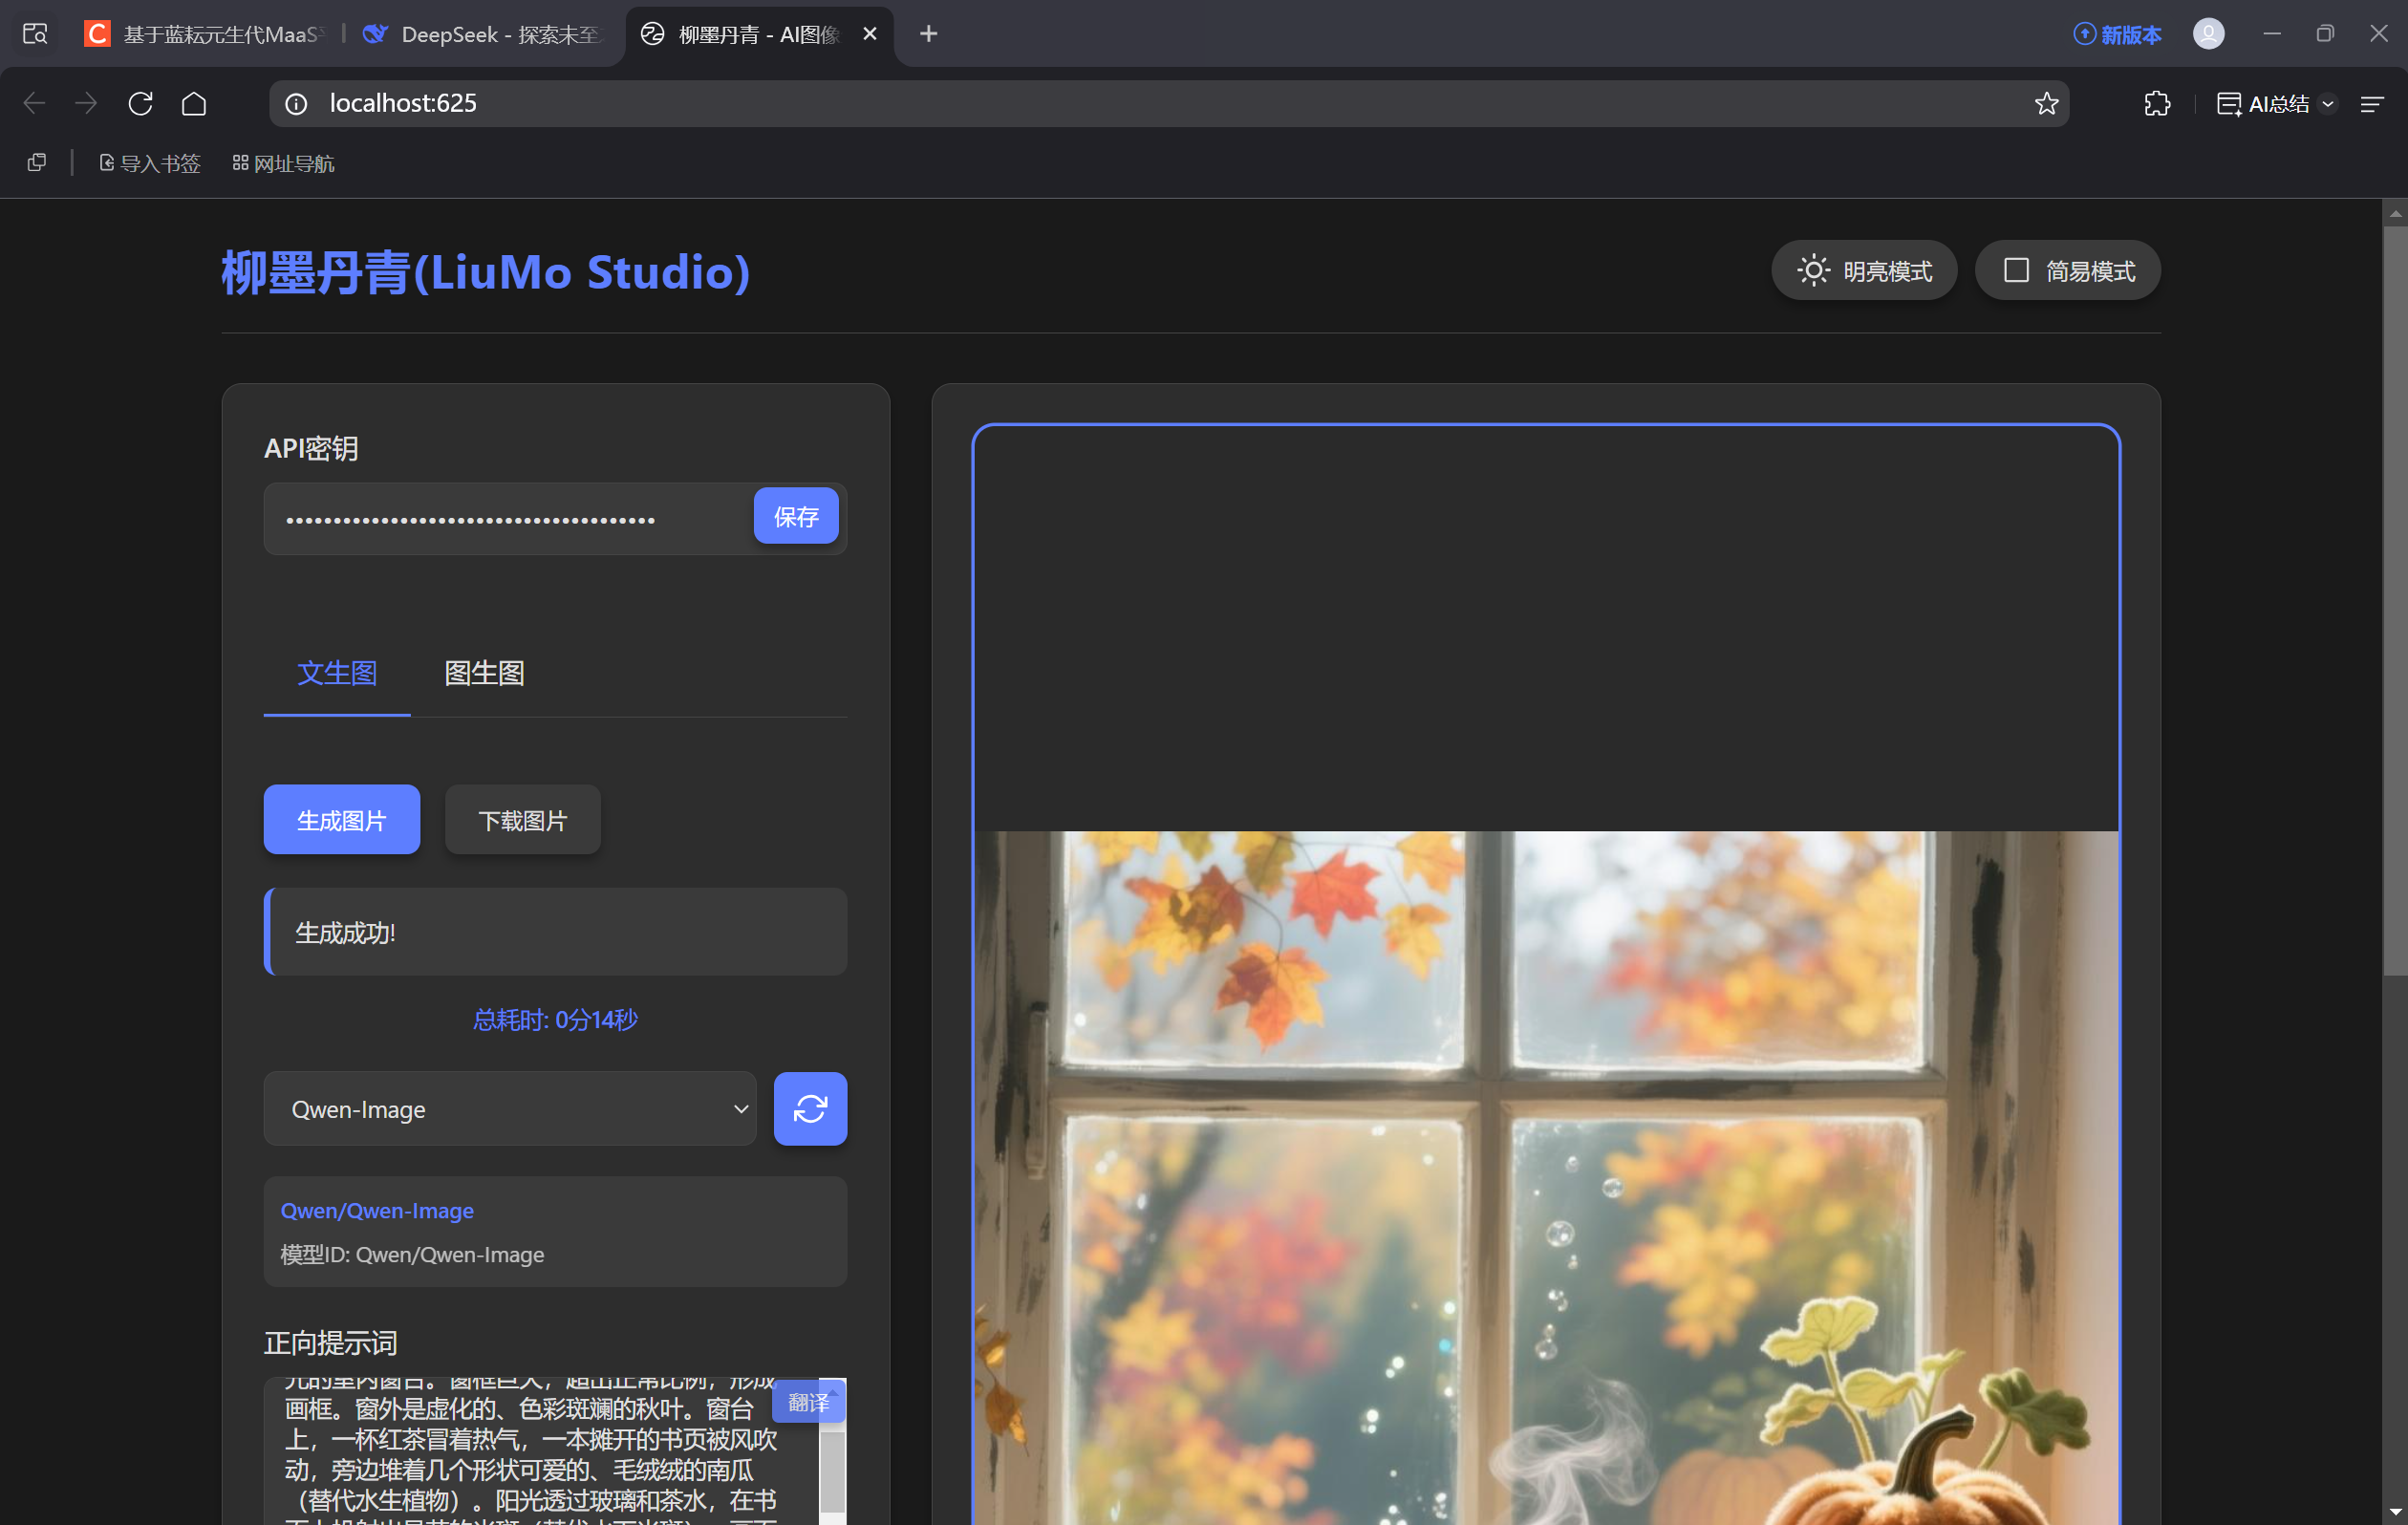Click the address bar URL localhost:625
The image size is (2408, 1525).
pyautogui.click(x=403, y=103)
